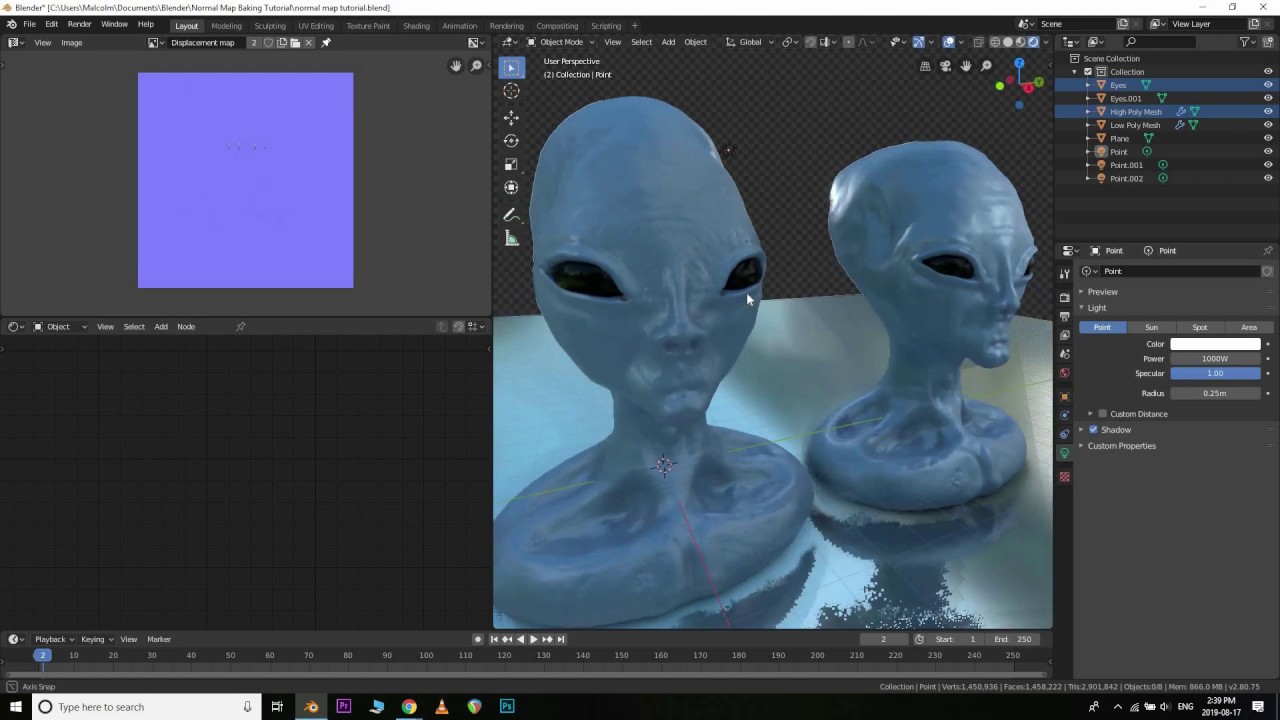
Task: Open Chrome from the Windows taskbar
Action: pyautogui.click(x=409, y=707)
